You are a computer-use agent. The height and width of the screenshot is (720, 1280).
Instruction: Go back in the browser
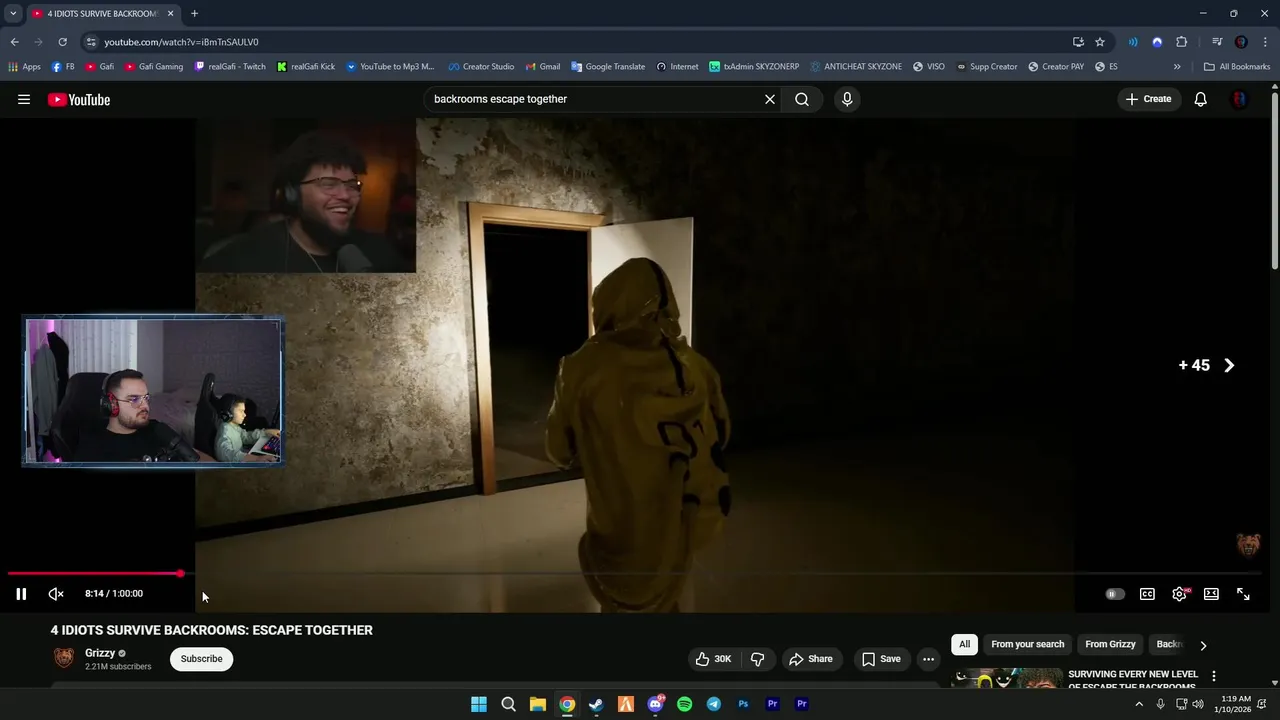tap(14, 42)
